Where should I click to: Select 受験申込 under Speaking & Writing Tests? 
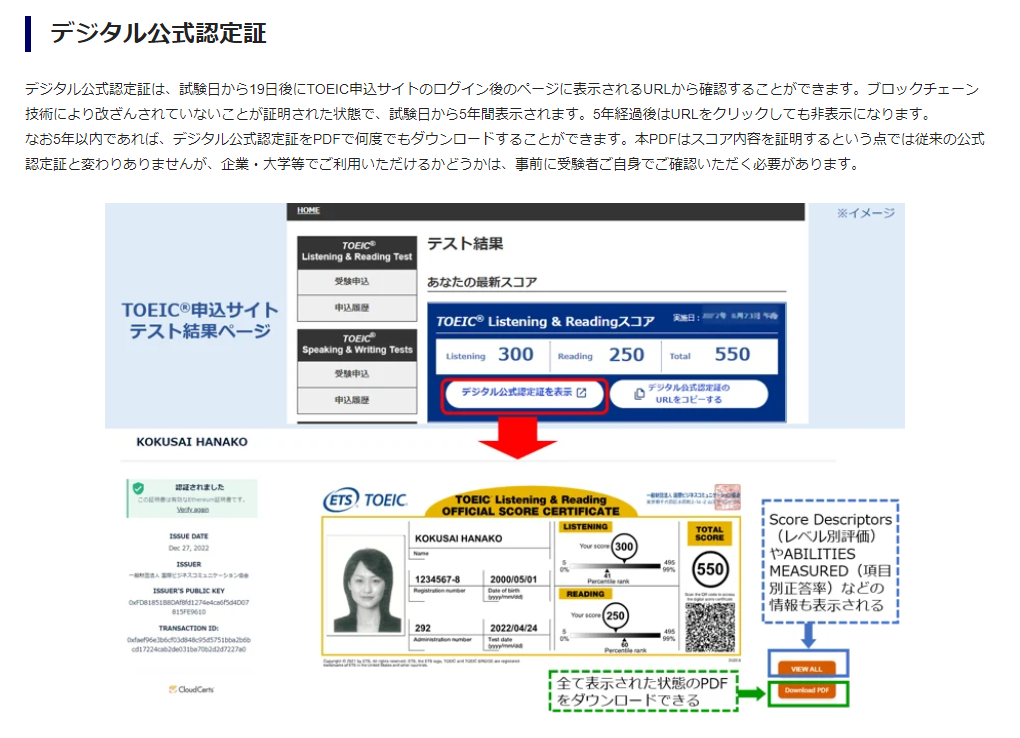[x=357, y=374]
